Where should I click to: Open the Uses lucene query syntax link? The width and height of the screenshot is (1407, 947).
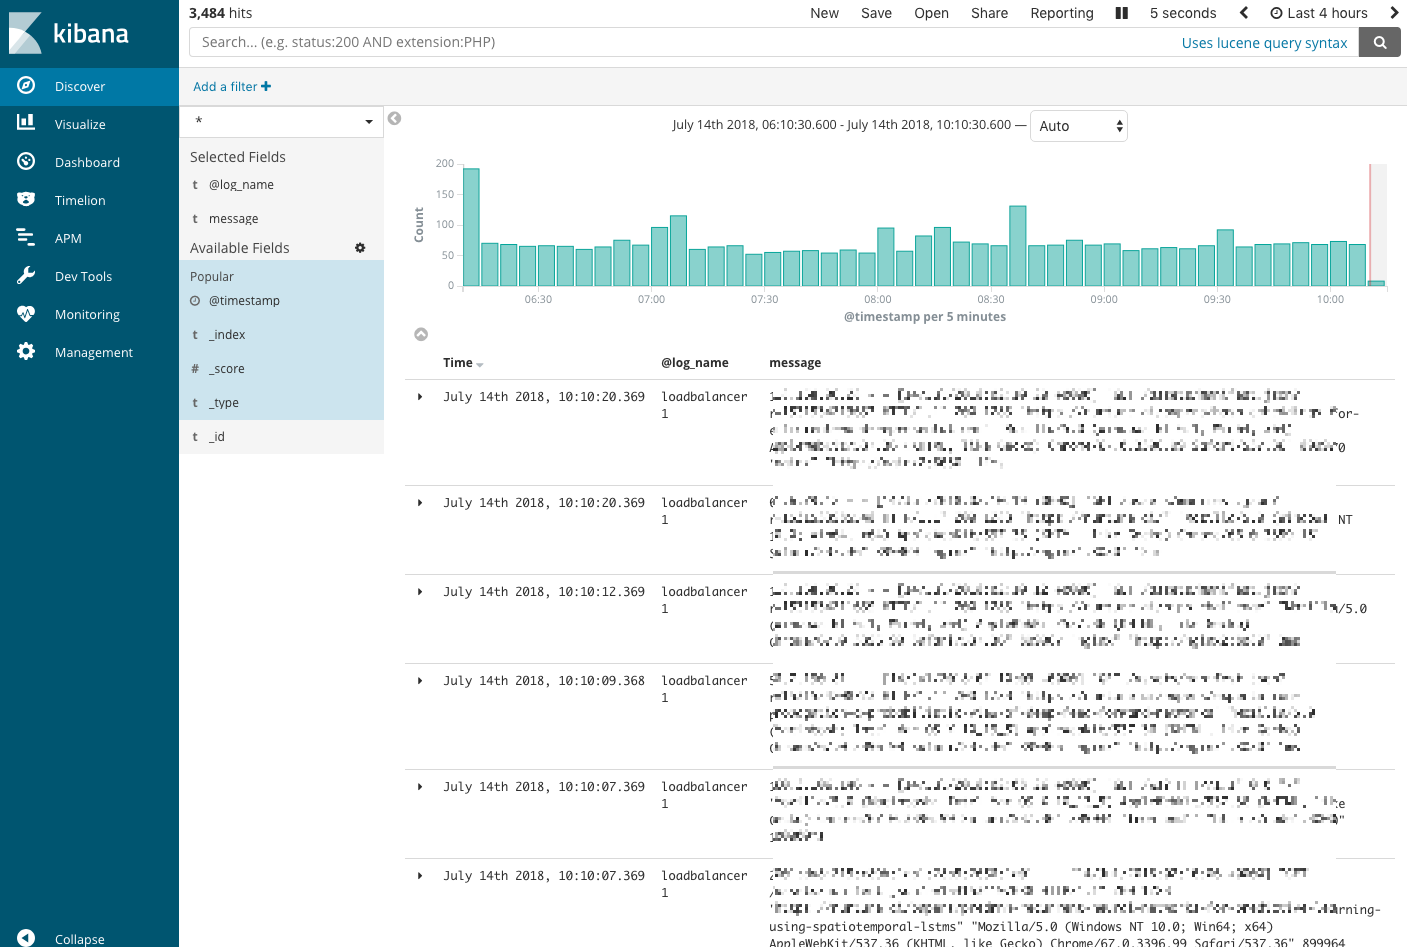(1264, 43)
